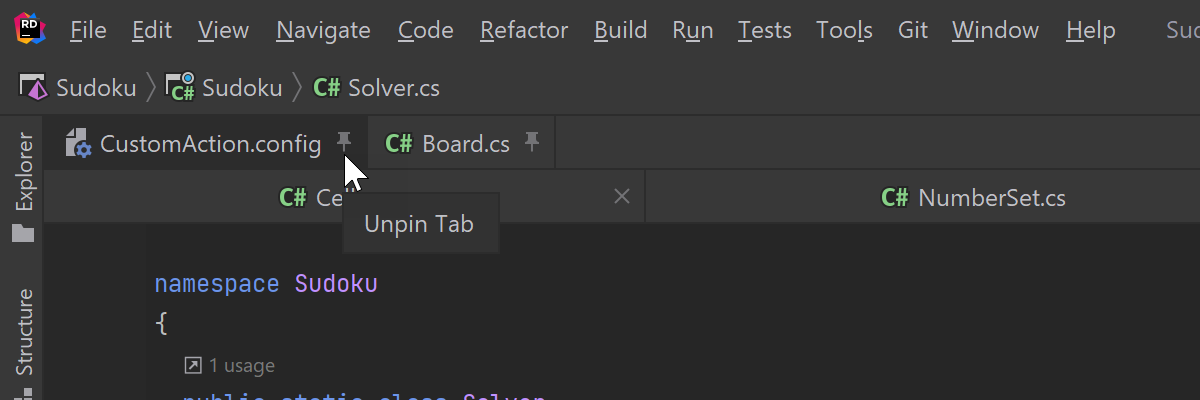The image size is (1200, 400).
Task: Click the Sudoku solution icon in breadcrumb
Action: pos(35,88)
